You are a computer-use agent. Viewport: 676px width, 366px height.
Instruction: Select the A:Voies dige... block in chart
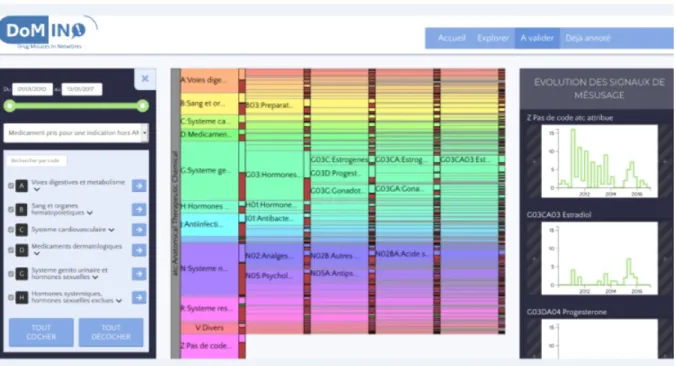pos(209,80)
